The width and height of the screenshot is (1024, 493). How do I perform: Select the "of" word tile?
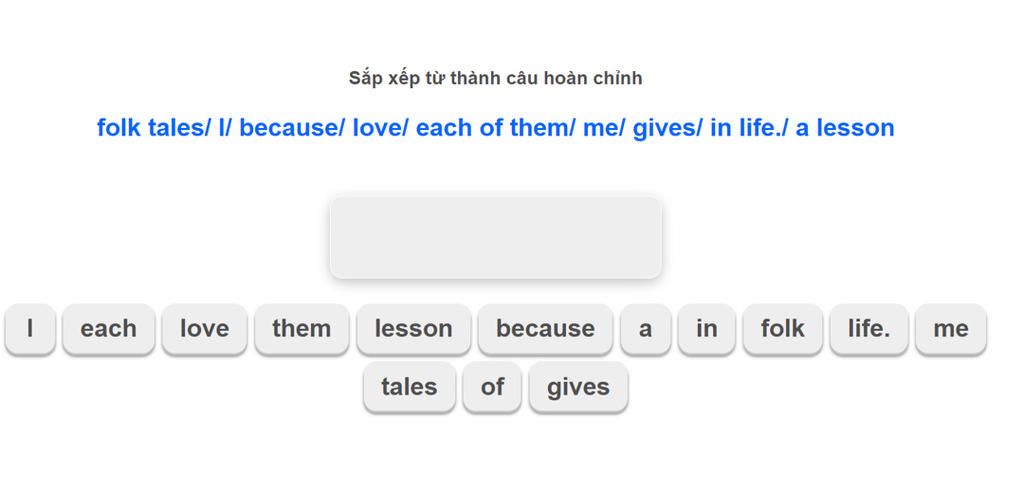492,387
